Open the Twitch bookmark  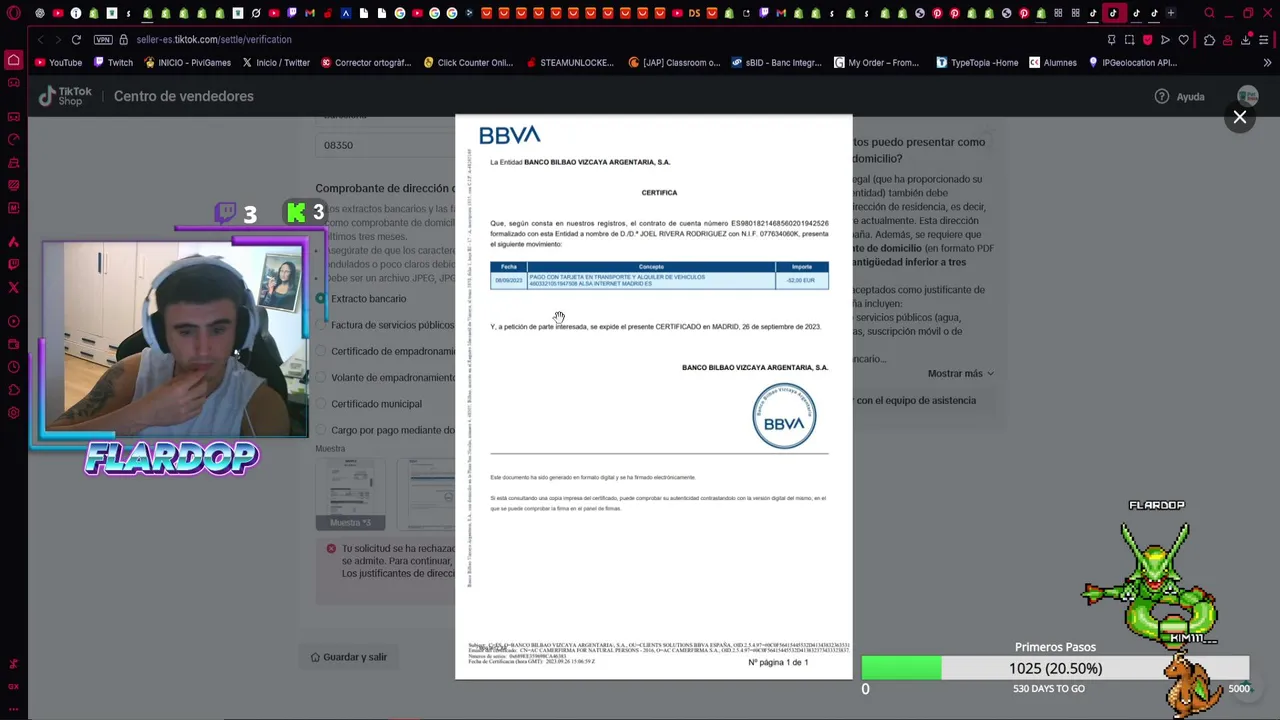113,62
